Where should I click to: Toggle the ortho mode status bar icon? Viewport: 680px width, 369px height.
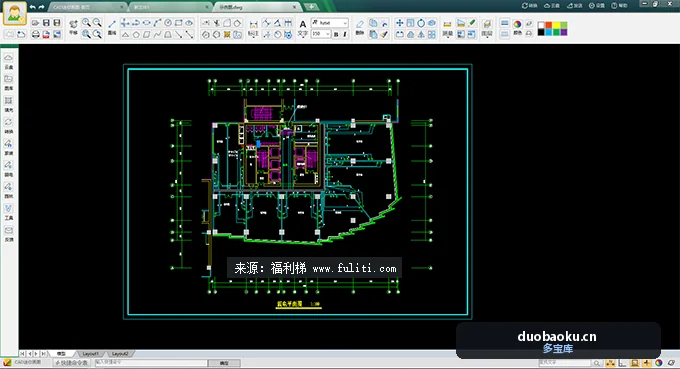pos(622,363)
